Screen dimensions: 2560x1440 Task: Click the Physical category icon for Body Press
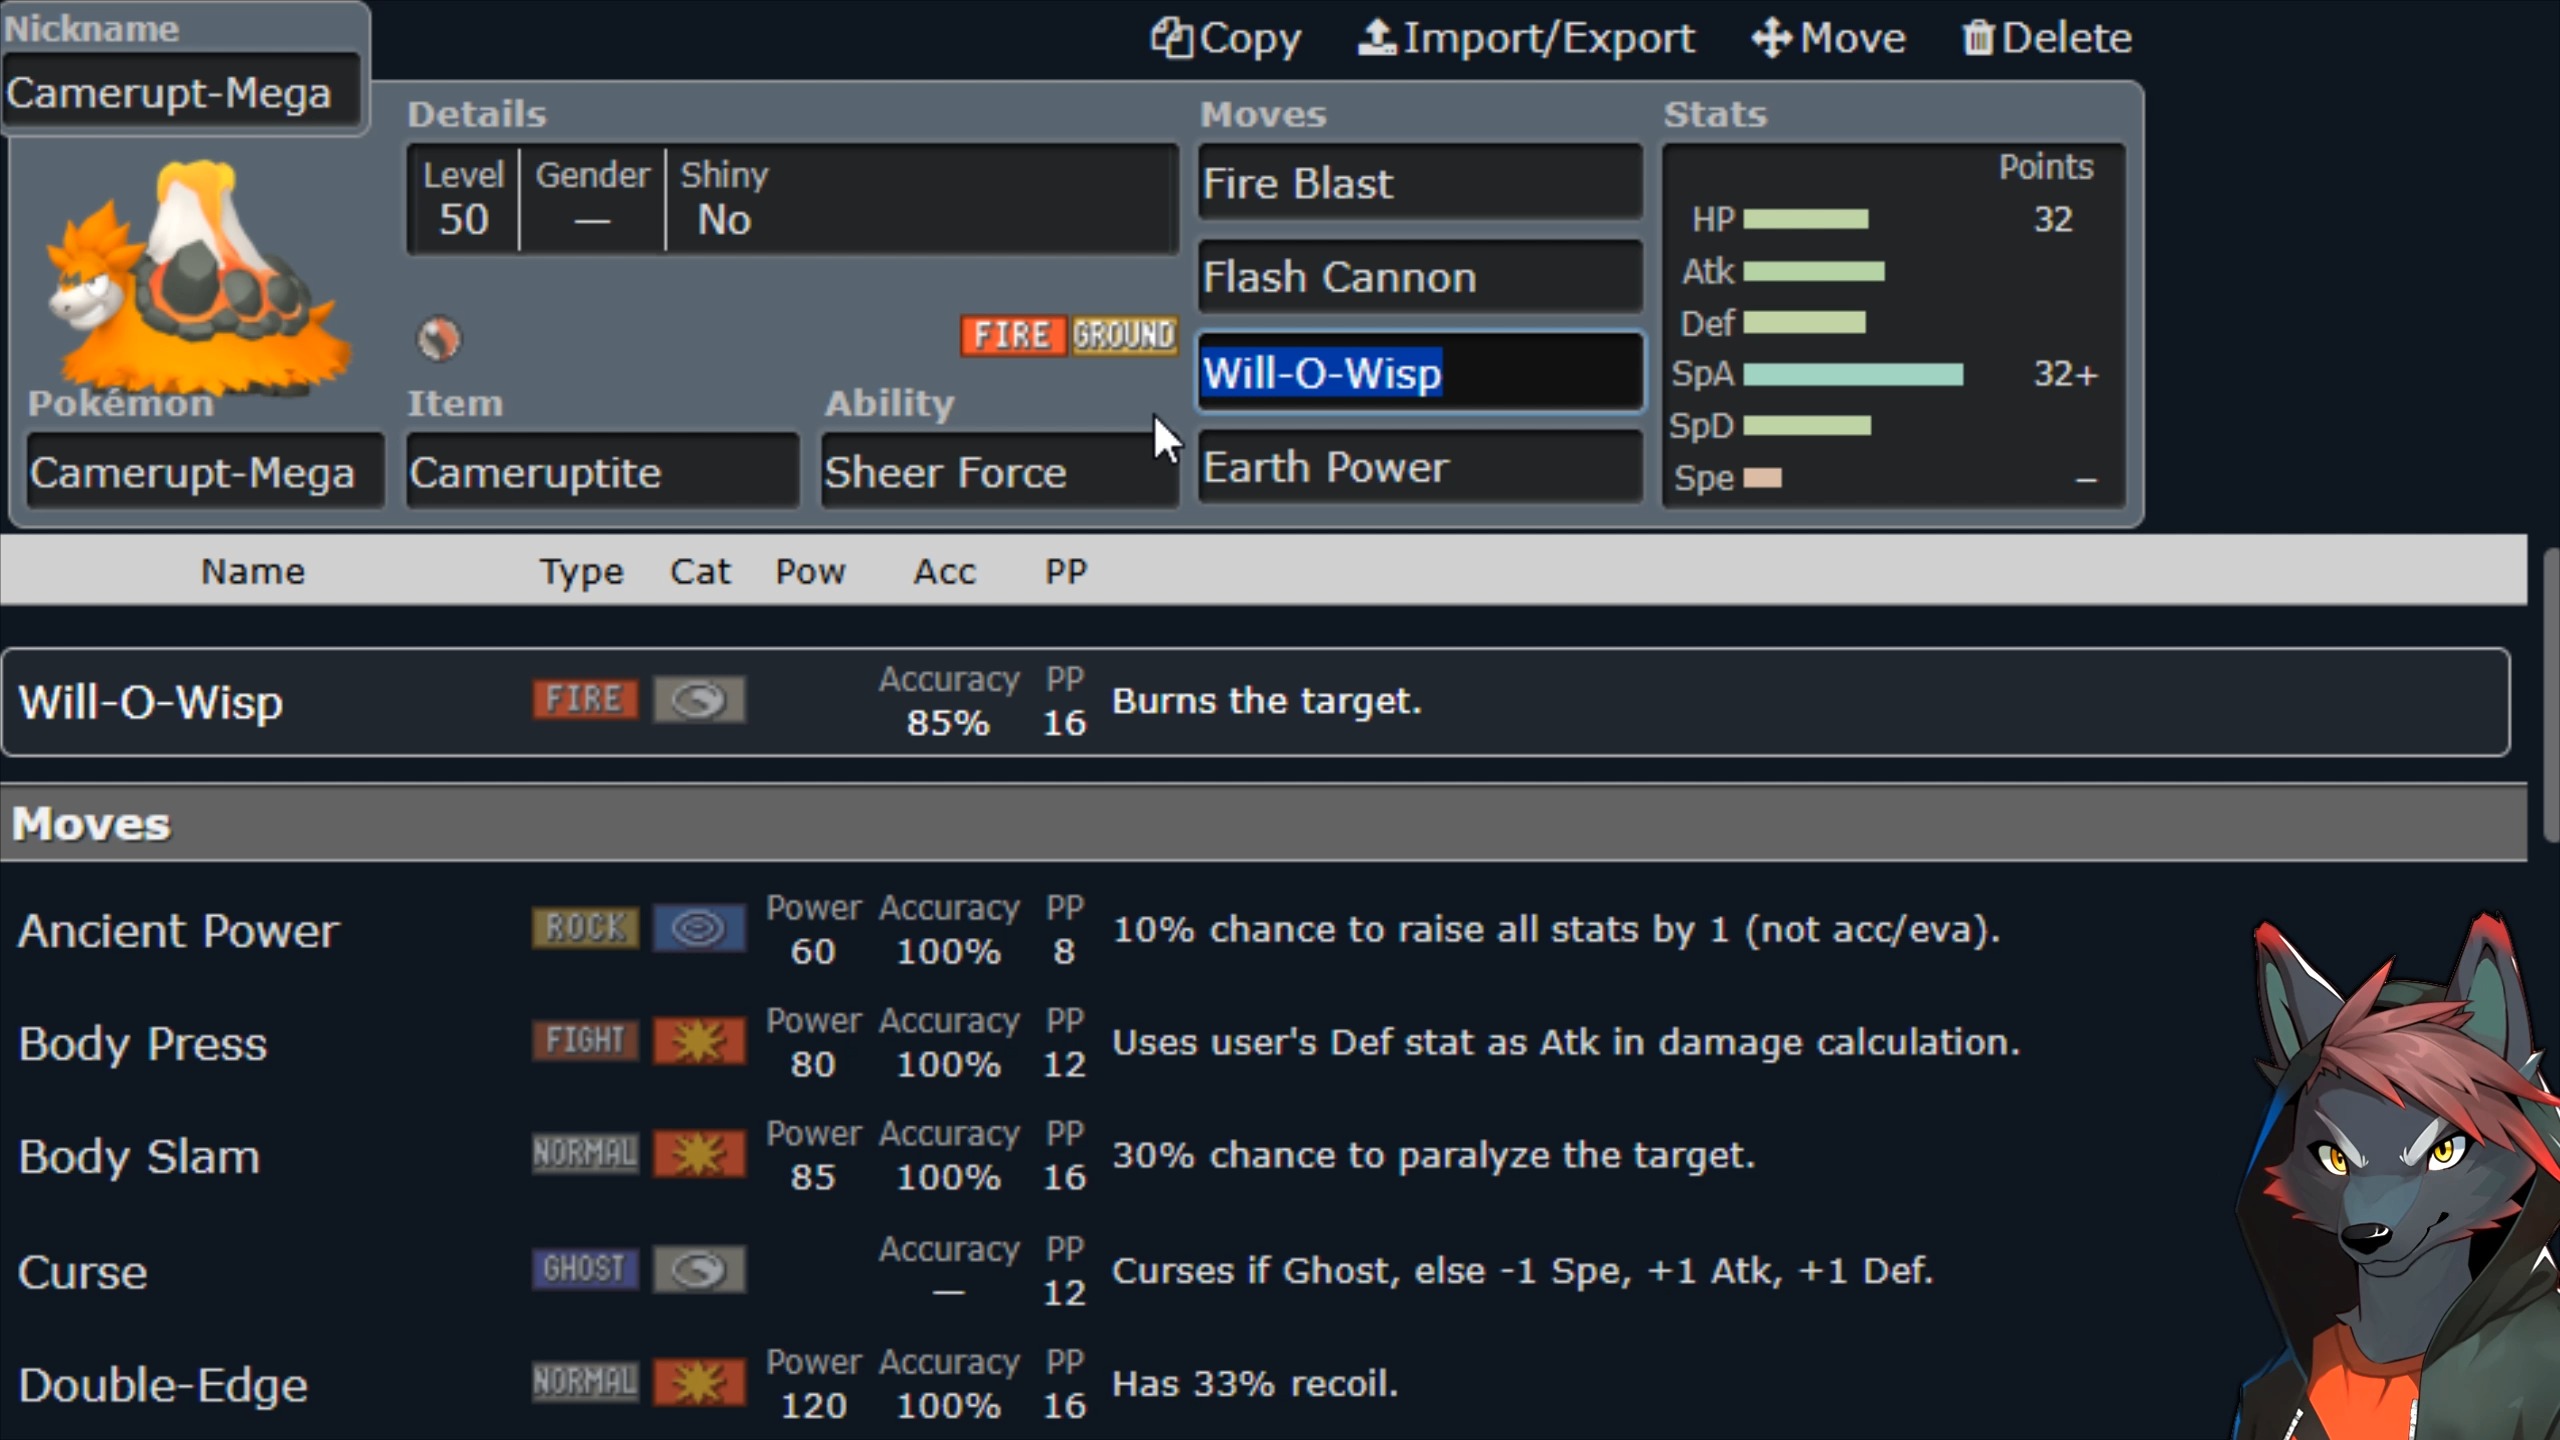[699, 1041]
